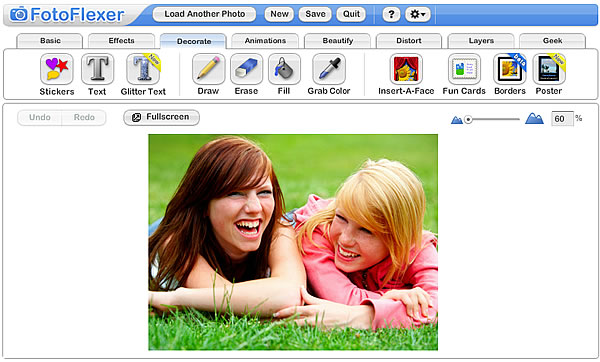
Task: Click the zoom percentage field
Action: 562,119
